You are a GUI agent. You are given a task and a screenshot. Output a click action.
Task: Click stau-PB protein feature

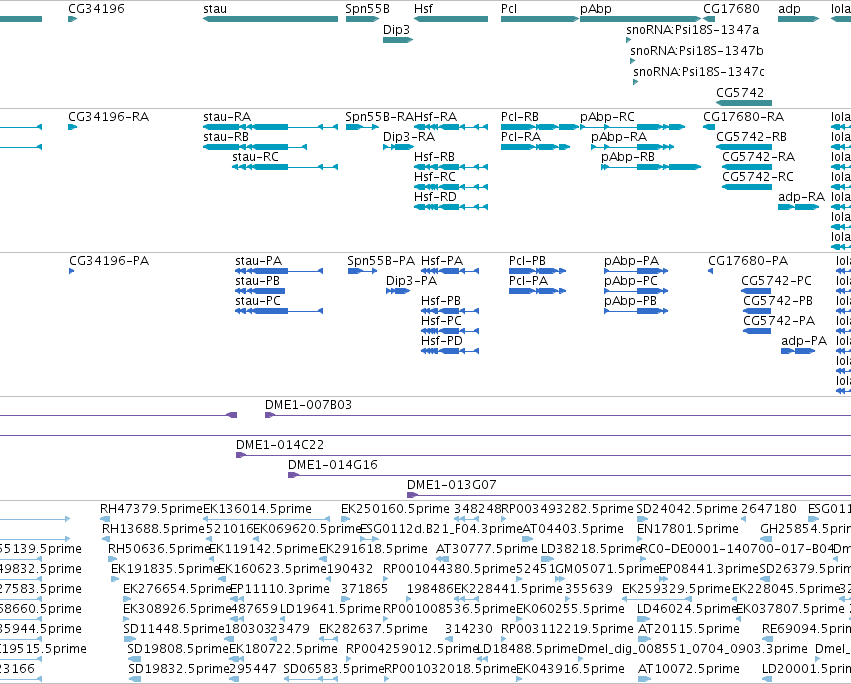coord(260,291)
